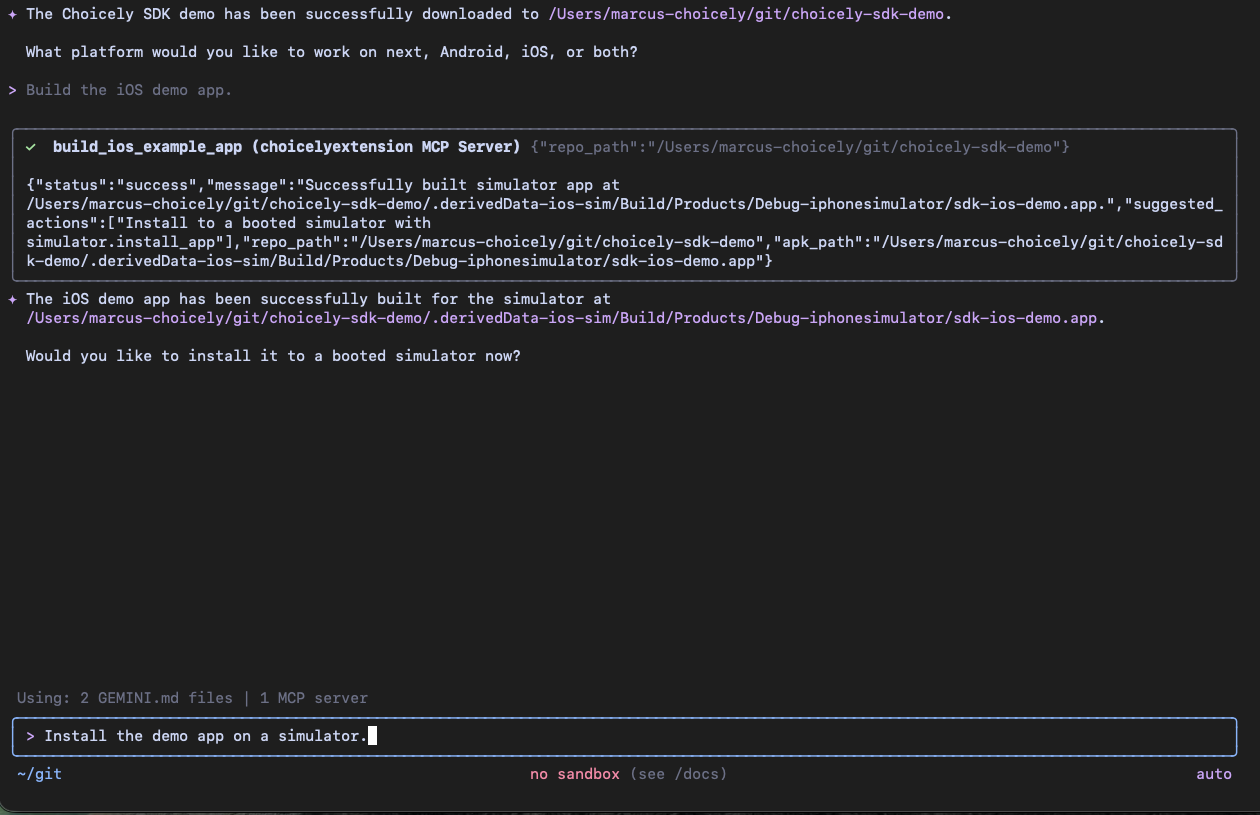Viewport: 1260px width, 815px height.
Task: Click the auto model indicator in the status bar
Action: click(x=1214, y=773)
